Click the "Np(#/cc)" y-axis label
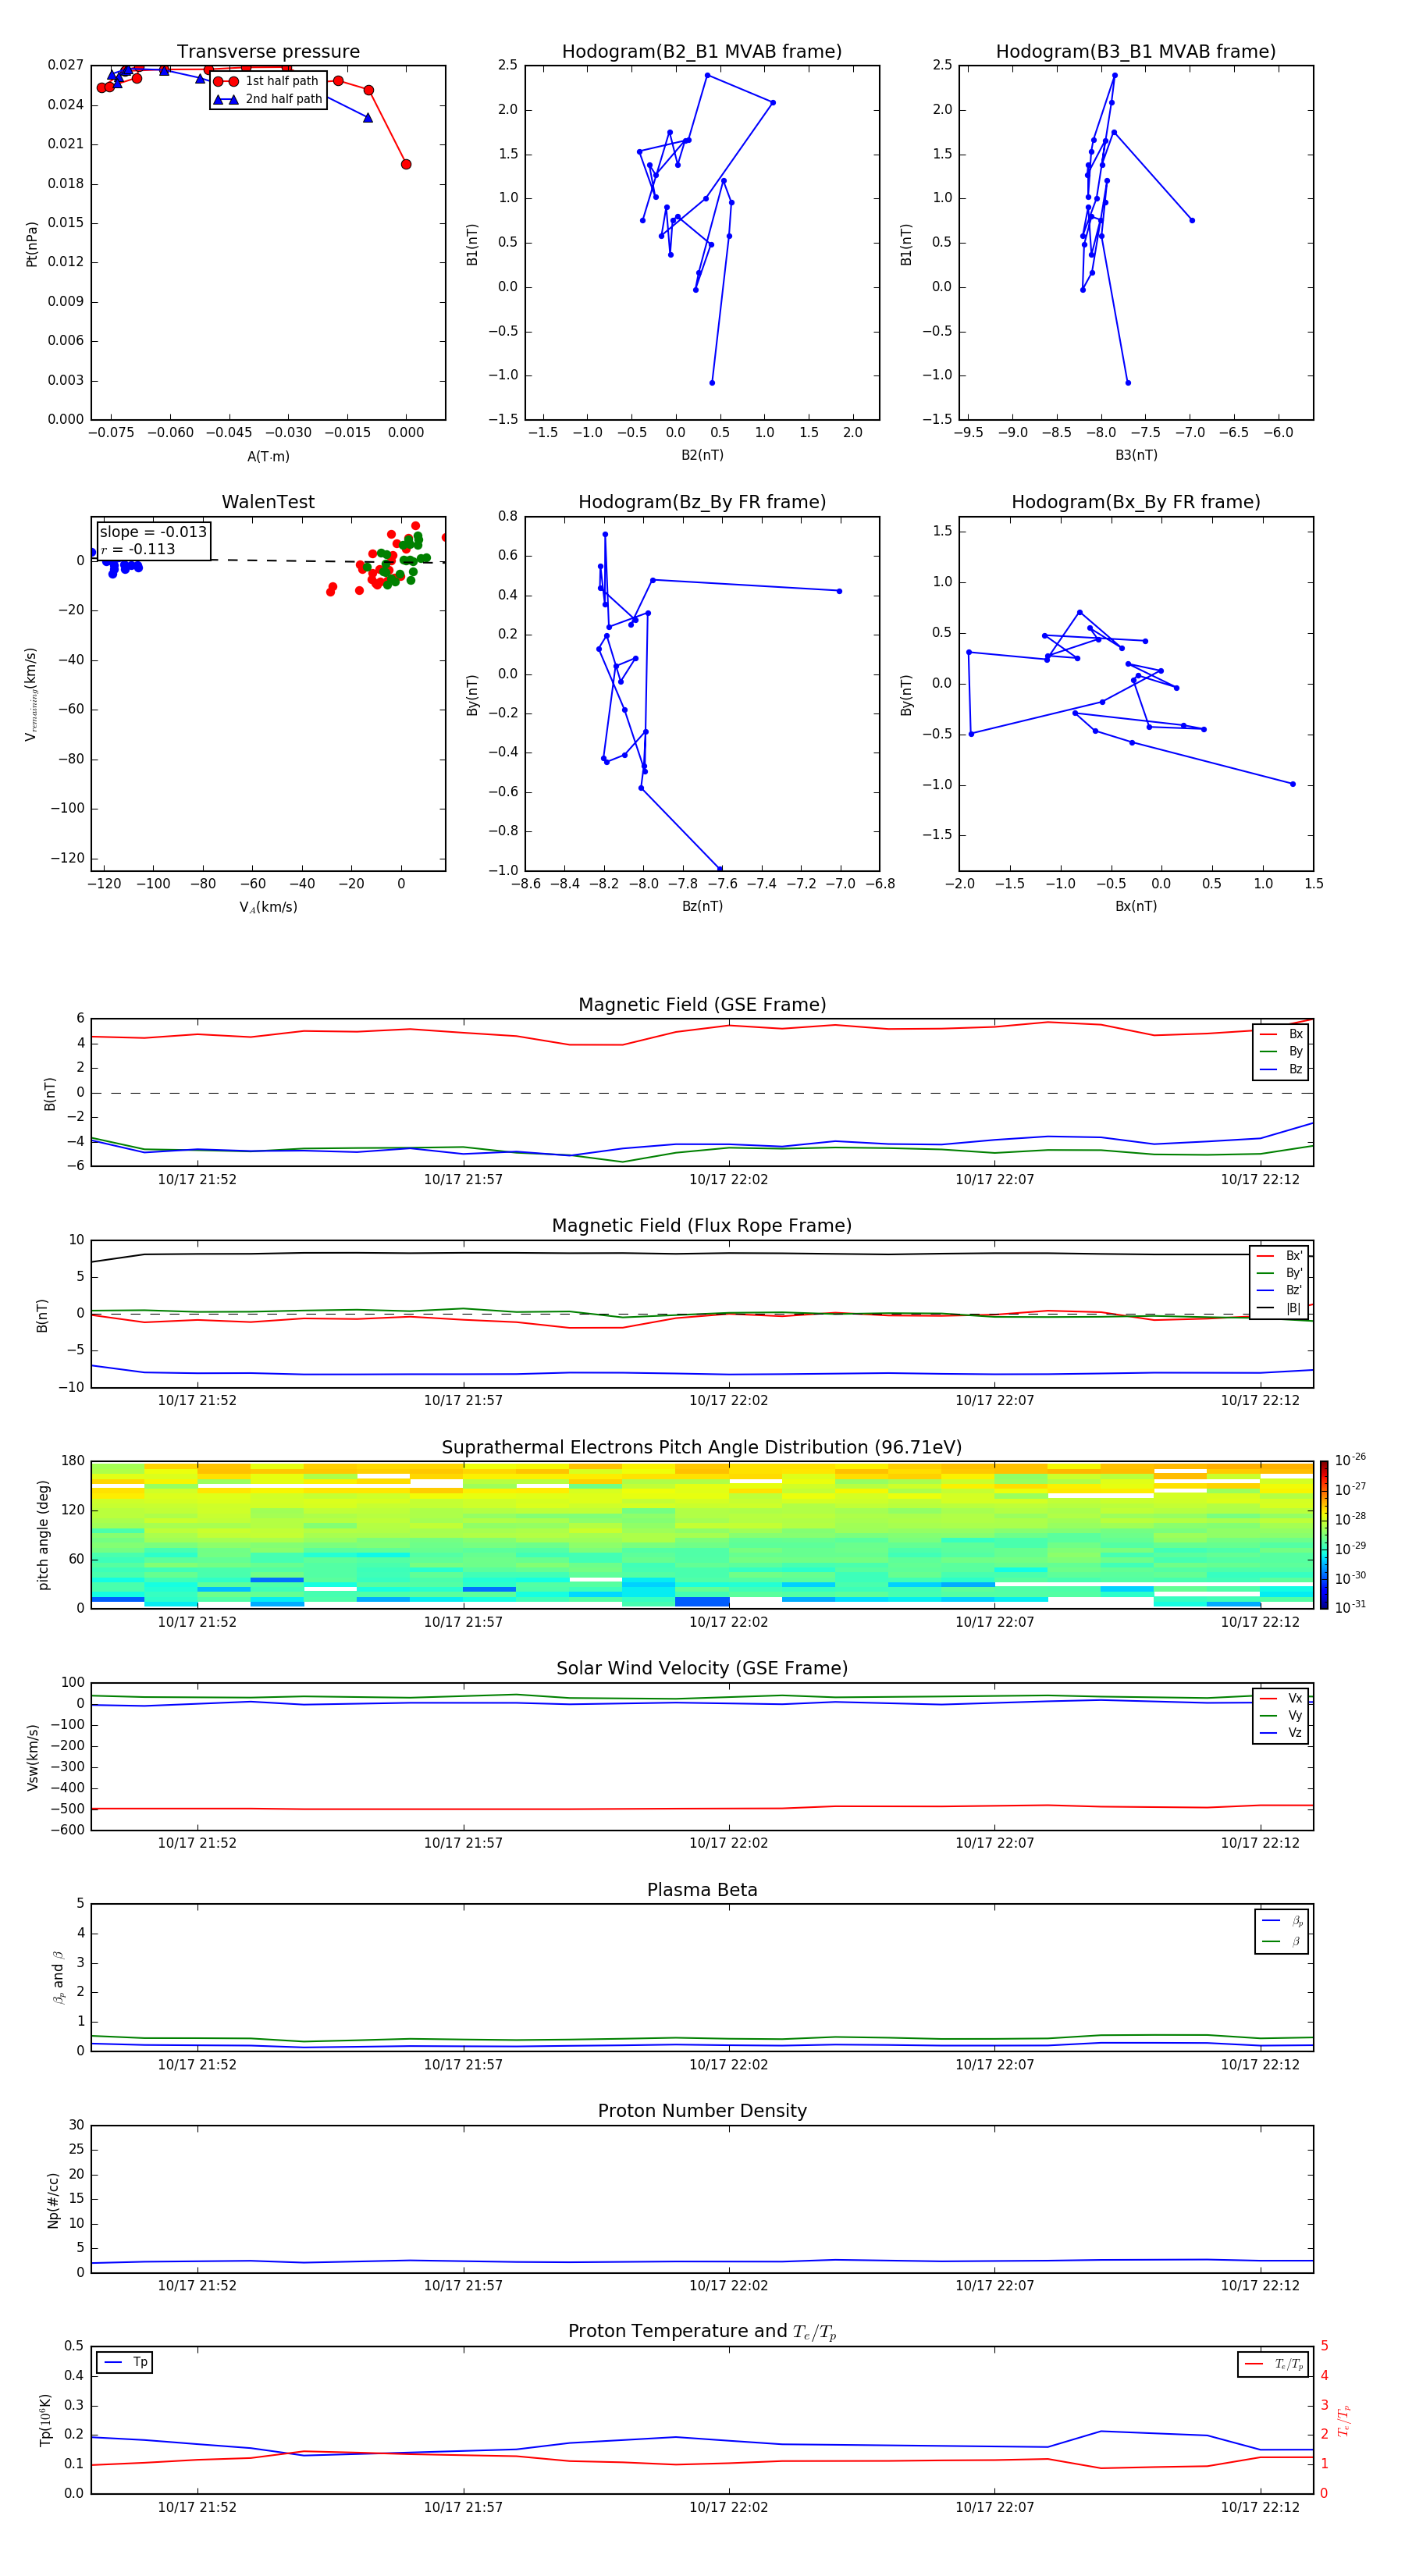 (53, 2200)
